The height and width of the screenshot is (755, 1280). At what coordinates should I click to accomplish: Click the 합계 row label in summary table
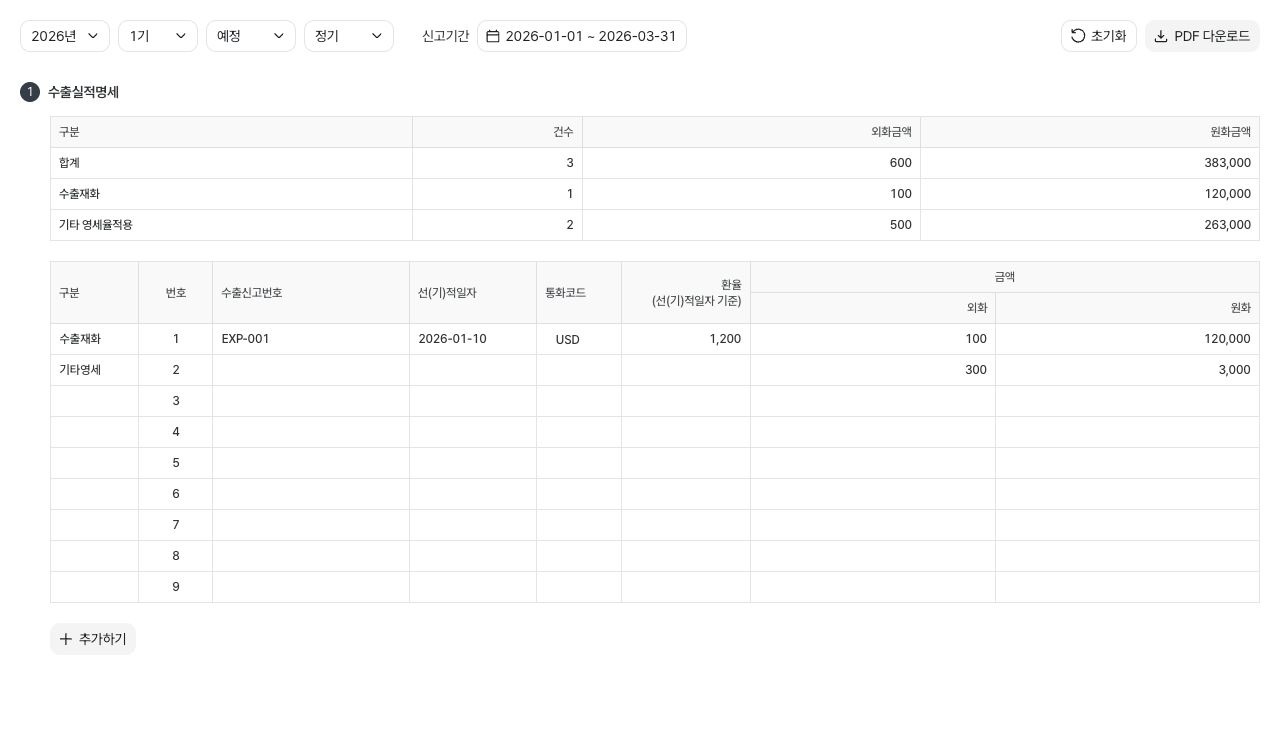point(69,163)
